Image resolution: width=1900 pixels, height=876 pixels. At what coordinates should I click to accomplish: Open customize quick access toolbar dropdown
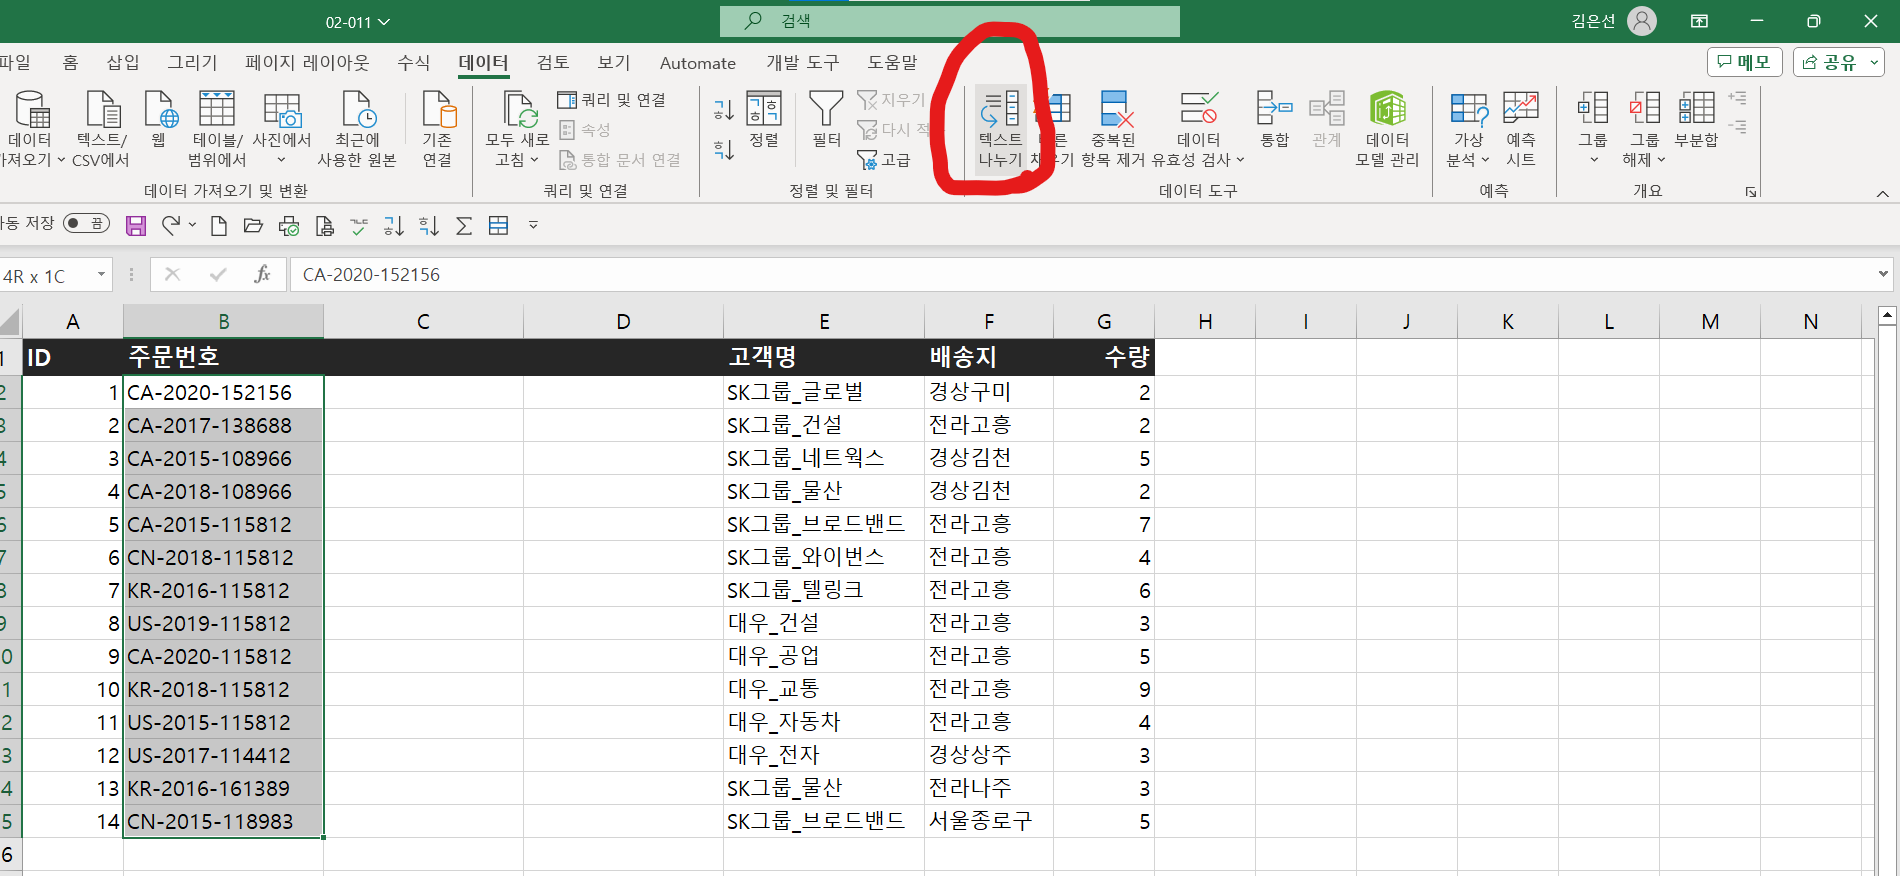(x=533, y=226)
